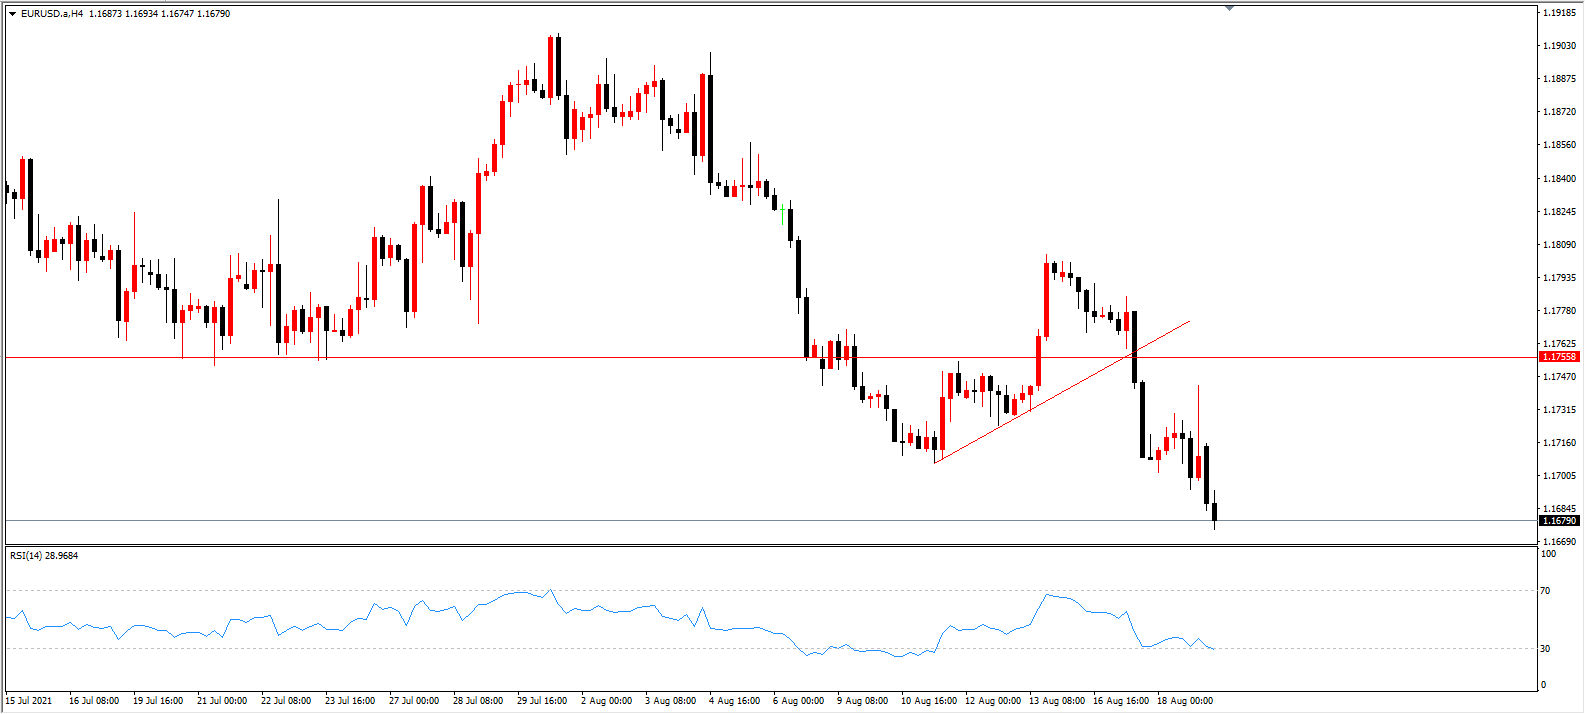The height and width of the screenshot is (714, 1585).
Task: Click the black 1.16790 current price label
Action: coord(1559,520)
